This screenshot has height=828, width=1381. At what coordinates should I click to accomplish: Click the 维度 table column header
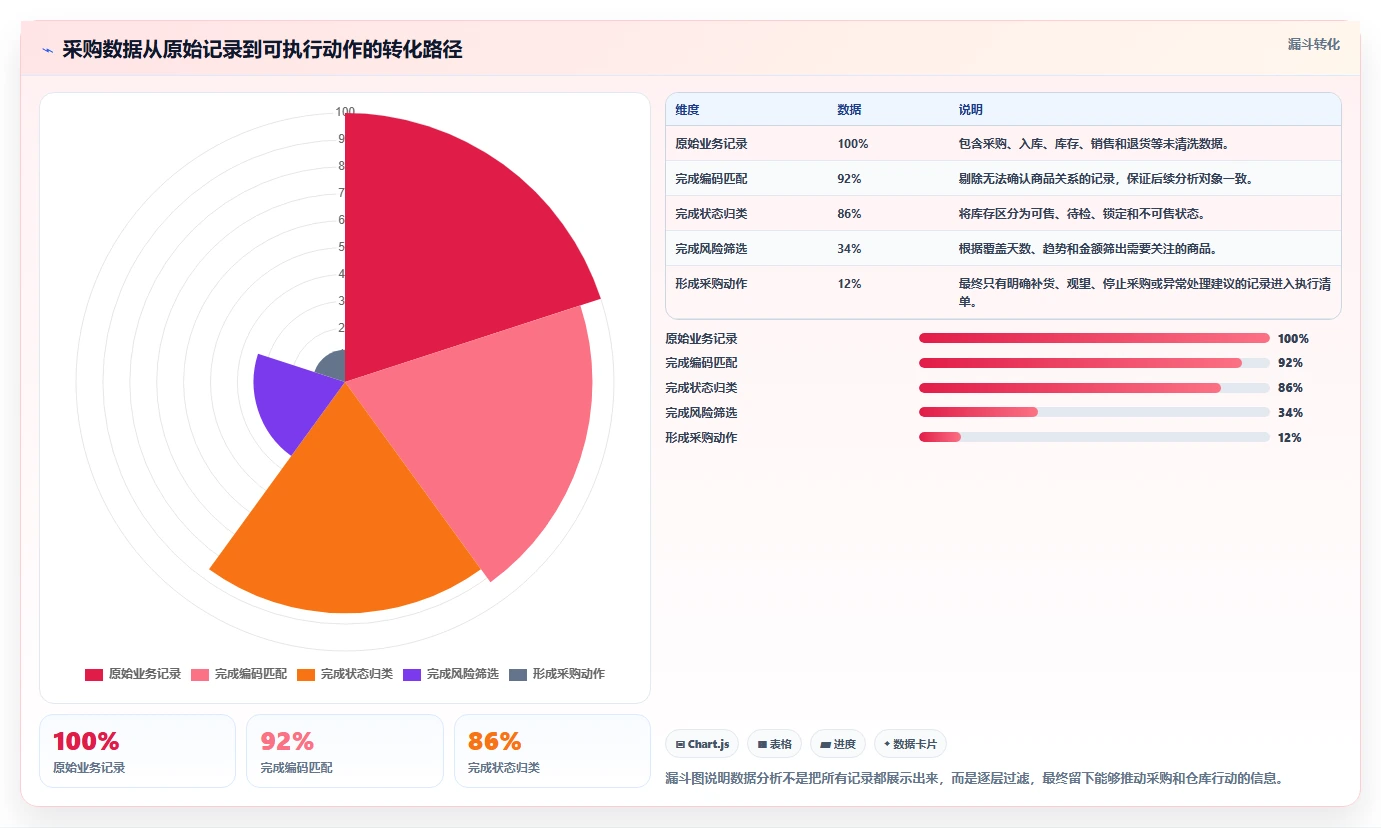tap(687, 109)
